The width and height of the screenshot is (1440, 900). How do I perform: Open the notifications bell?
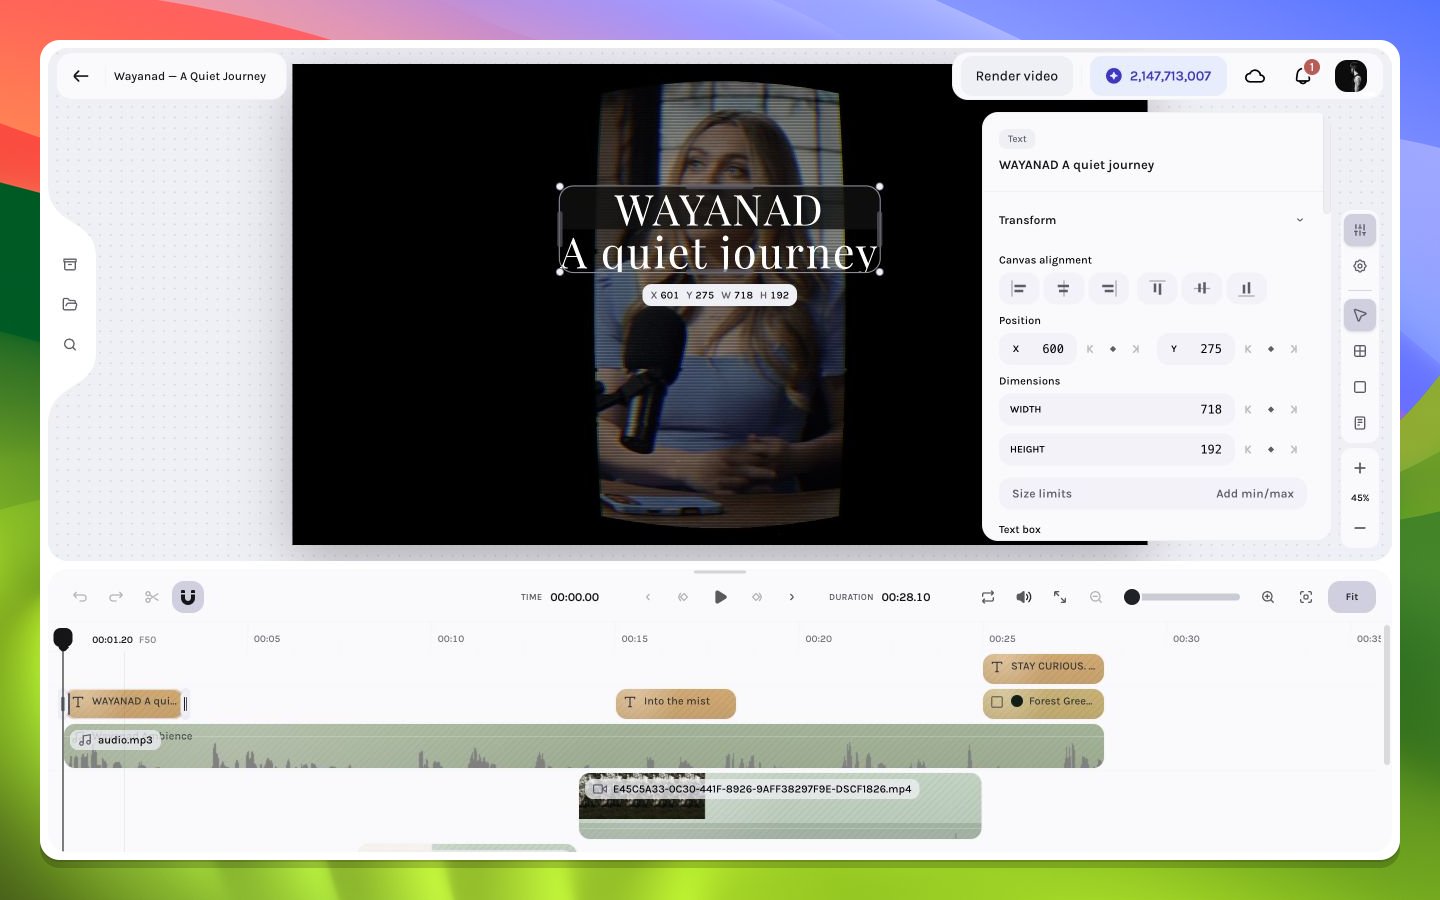1303,76
